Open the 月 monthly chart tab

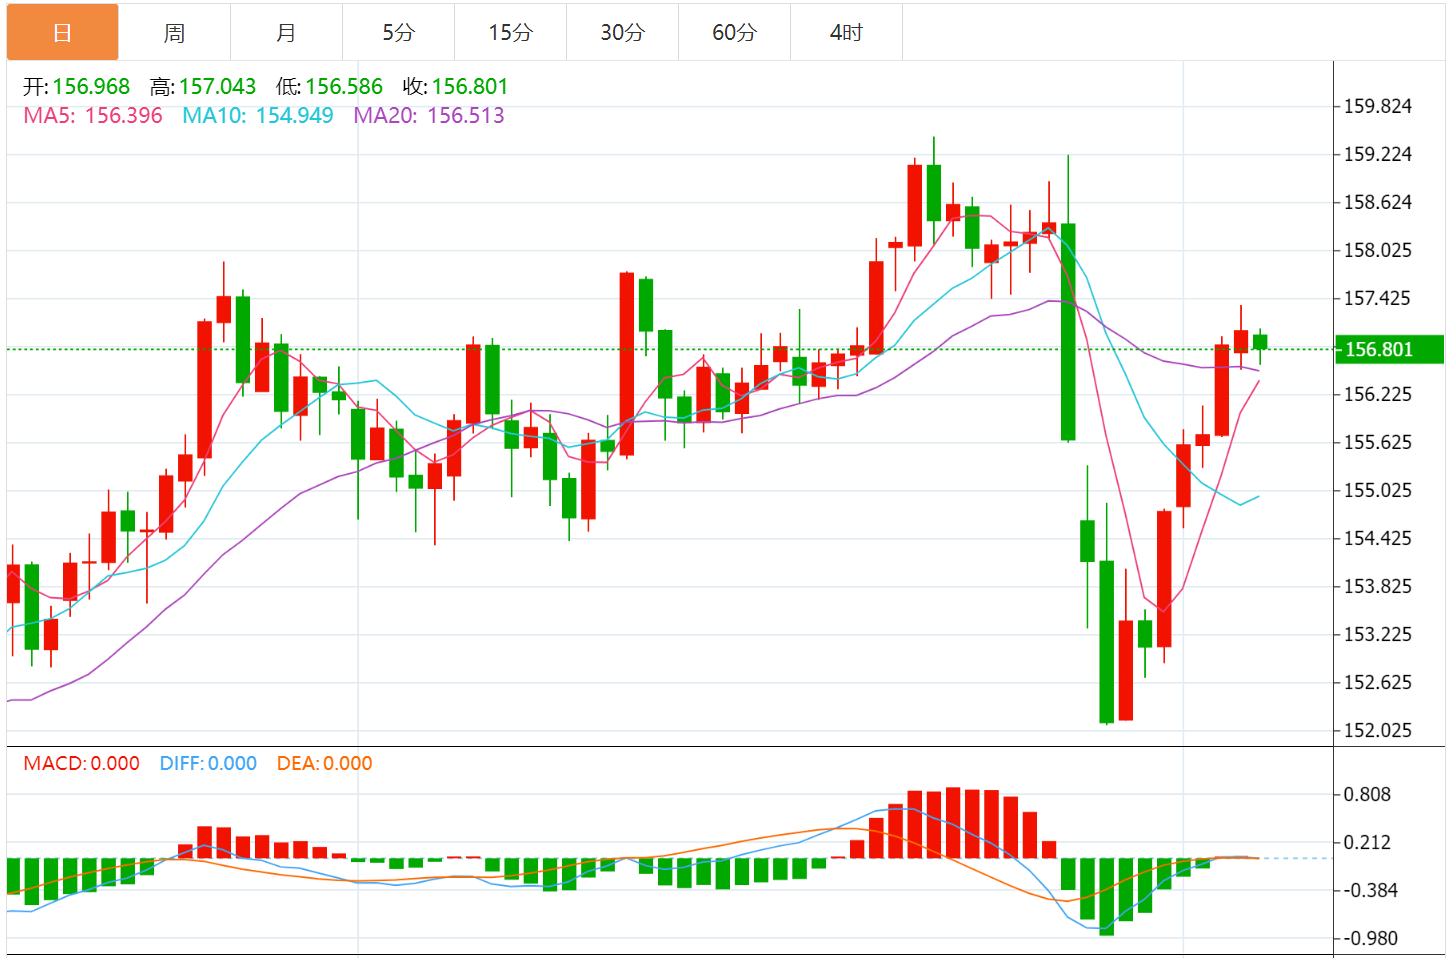click(286, 33)
